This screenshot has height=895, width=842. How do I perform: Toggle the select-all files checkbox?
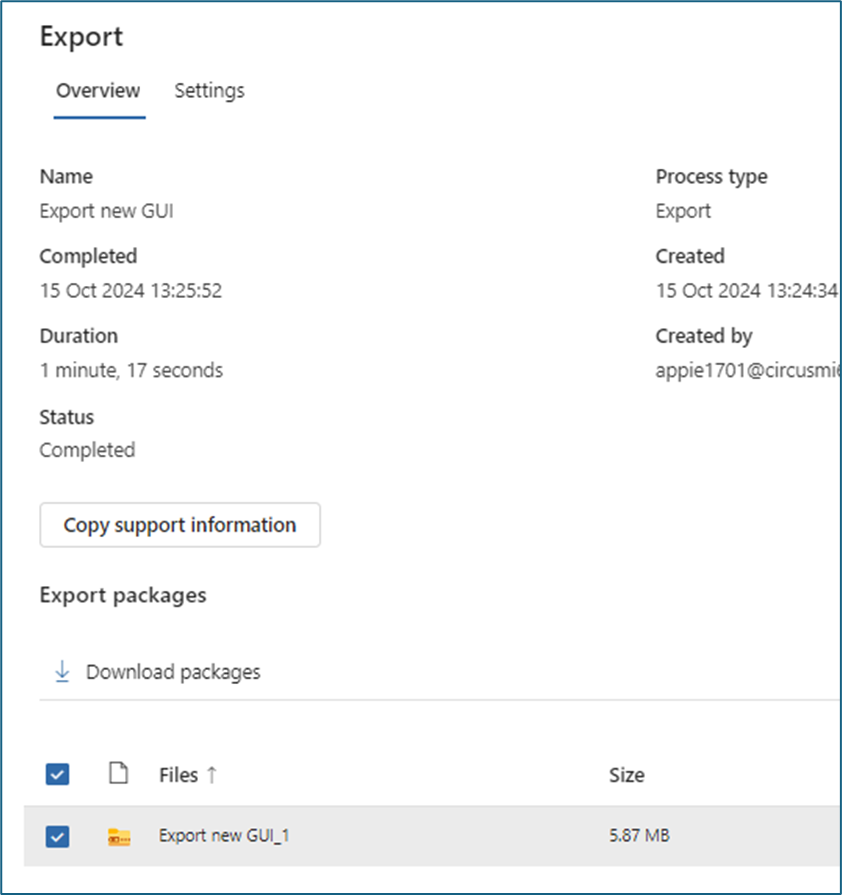click(x=58, y=774)
